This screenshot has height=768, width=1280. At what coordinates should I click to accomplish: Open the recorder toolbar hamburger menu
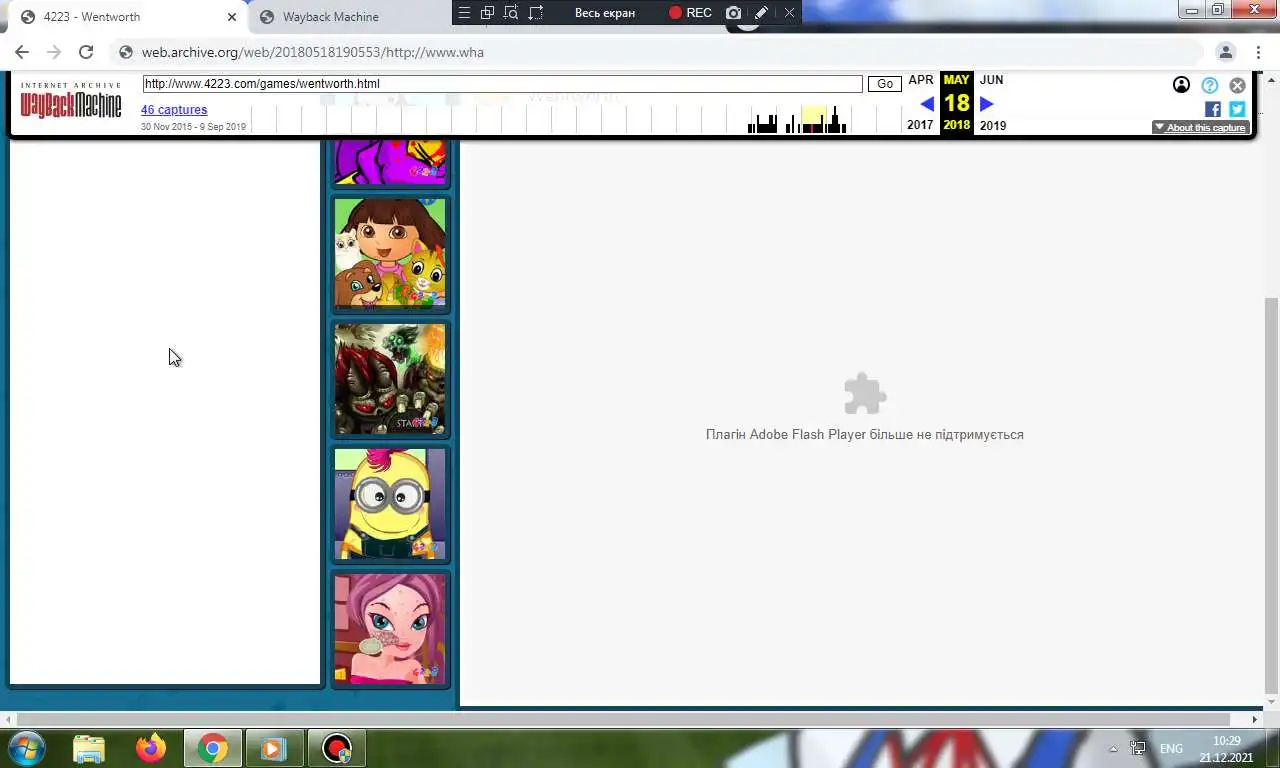pyautogui.click(x=463, y=13)
